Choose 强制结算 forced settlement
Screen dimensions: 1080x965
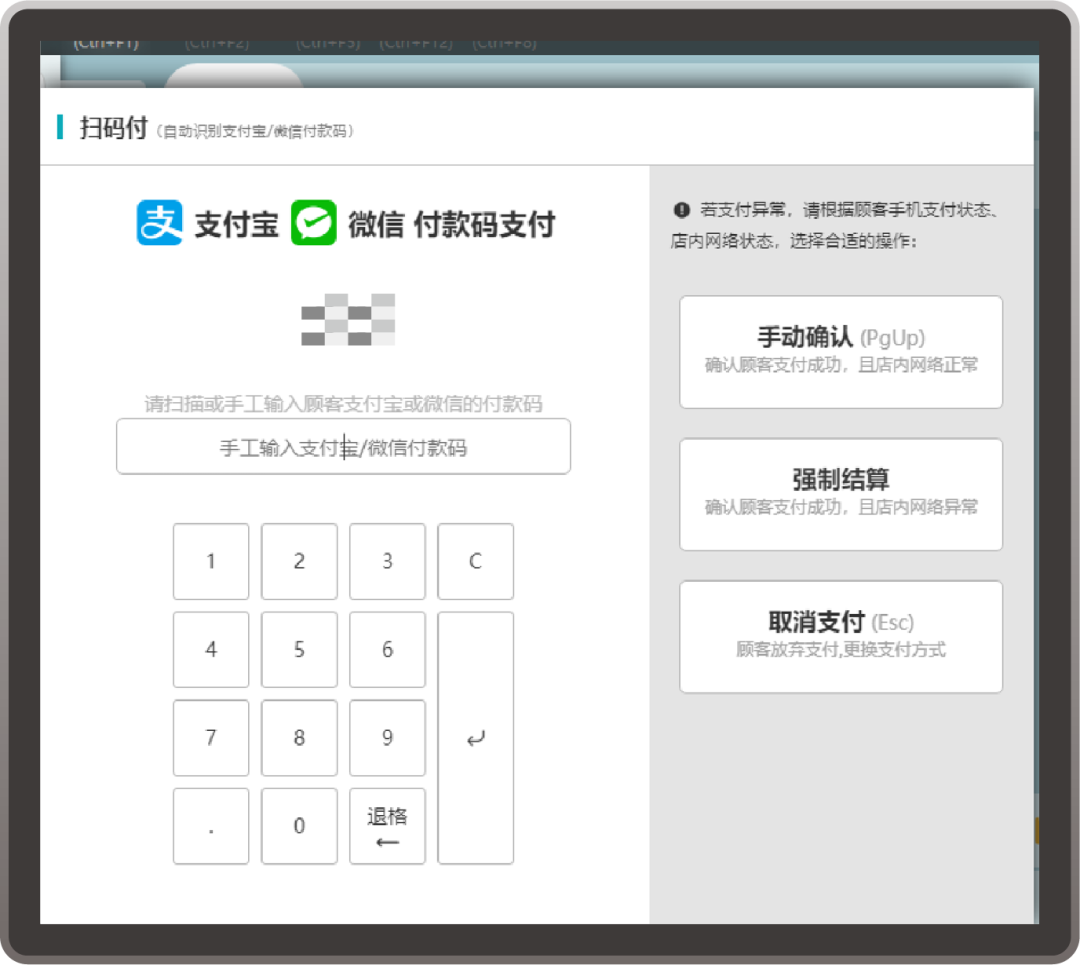pos(841,495)
